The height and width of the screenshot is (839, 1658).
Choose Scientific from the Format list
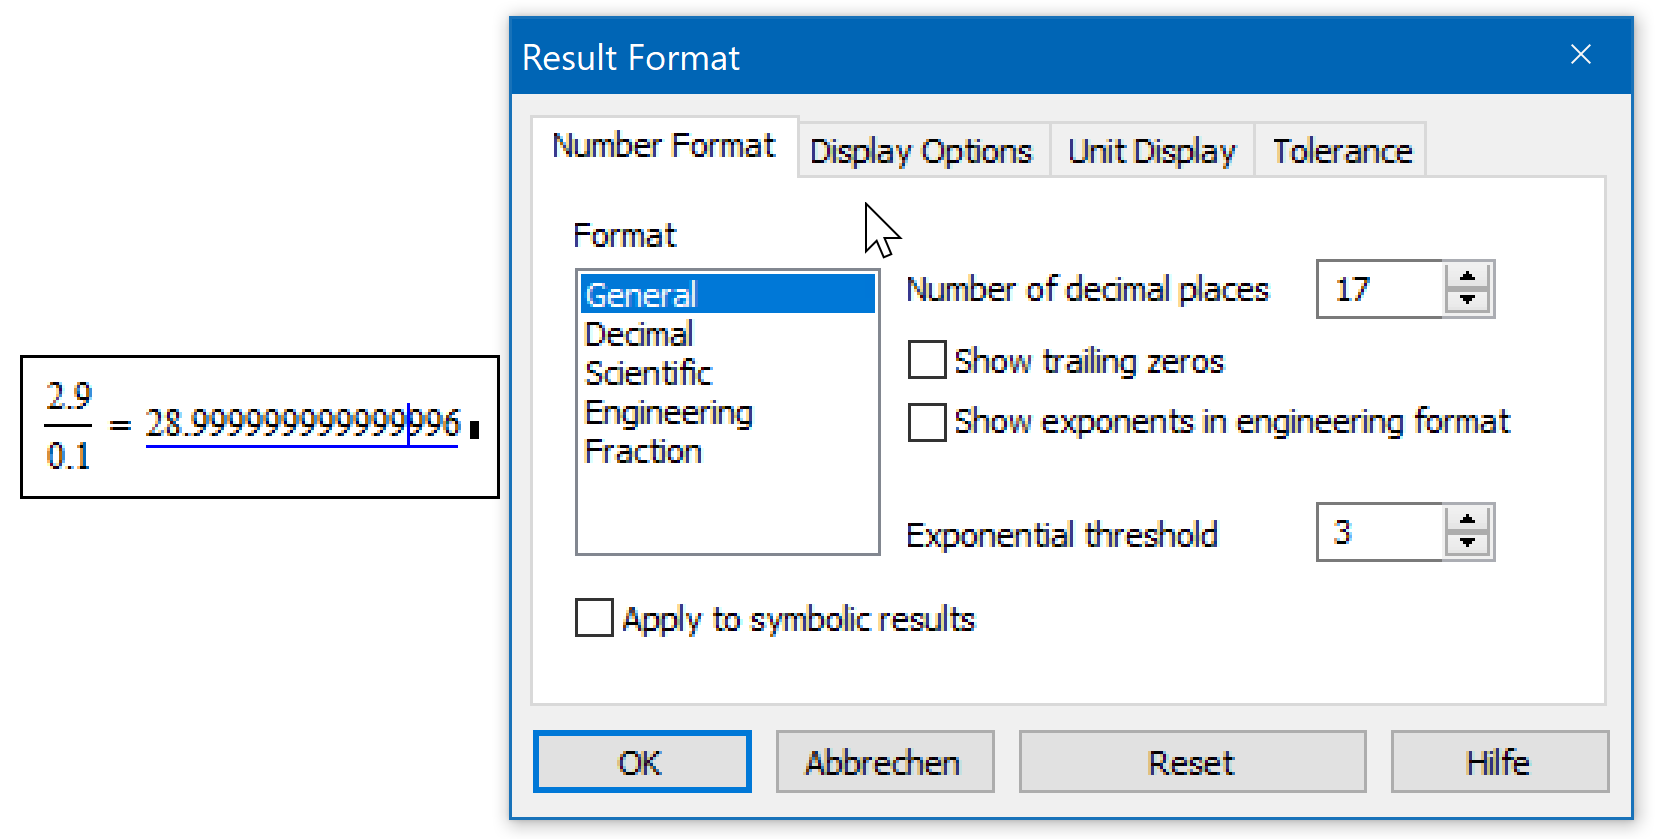pos(648,372)
